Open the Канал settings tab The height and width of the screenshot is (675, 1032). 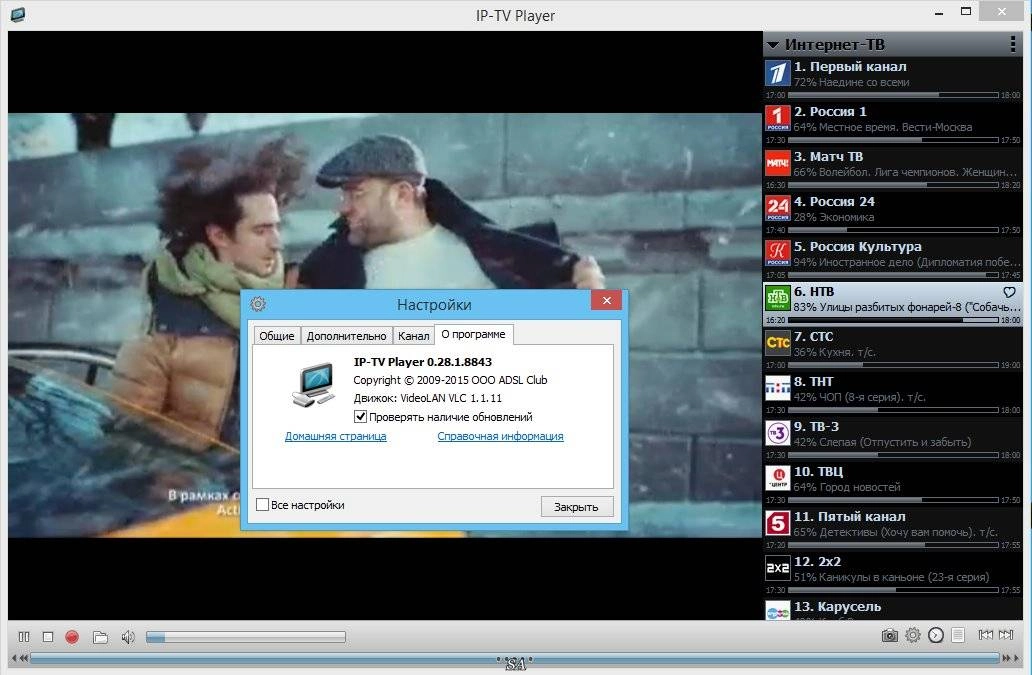click(x=413, y=336)
